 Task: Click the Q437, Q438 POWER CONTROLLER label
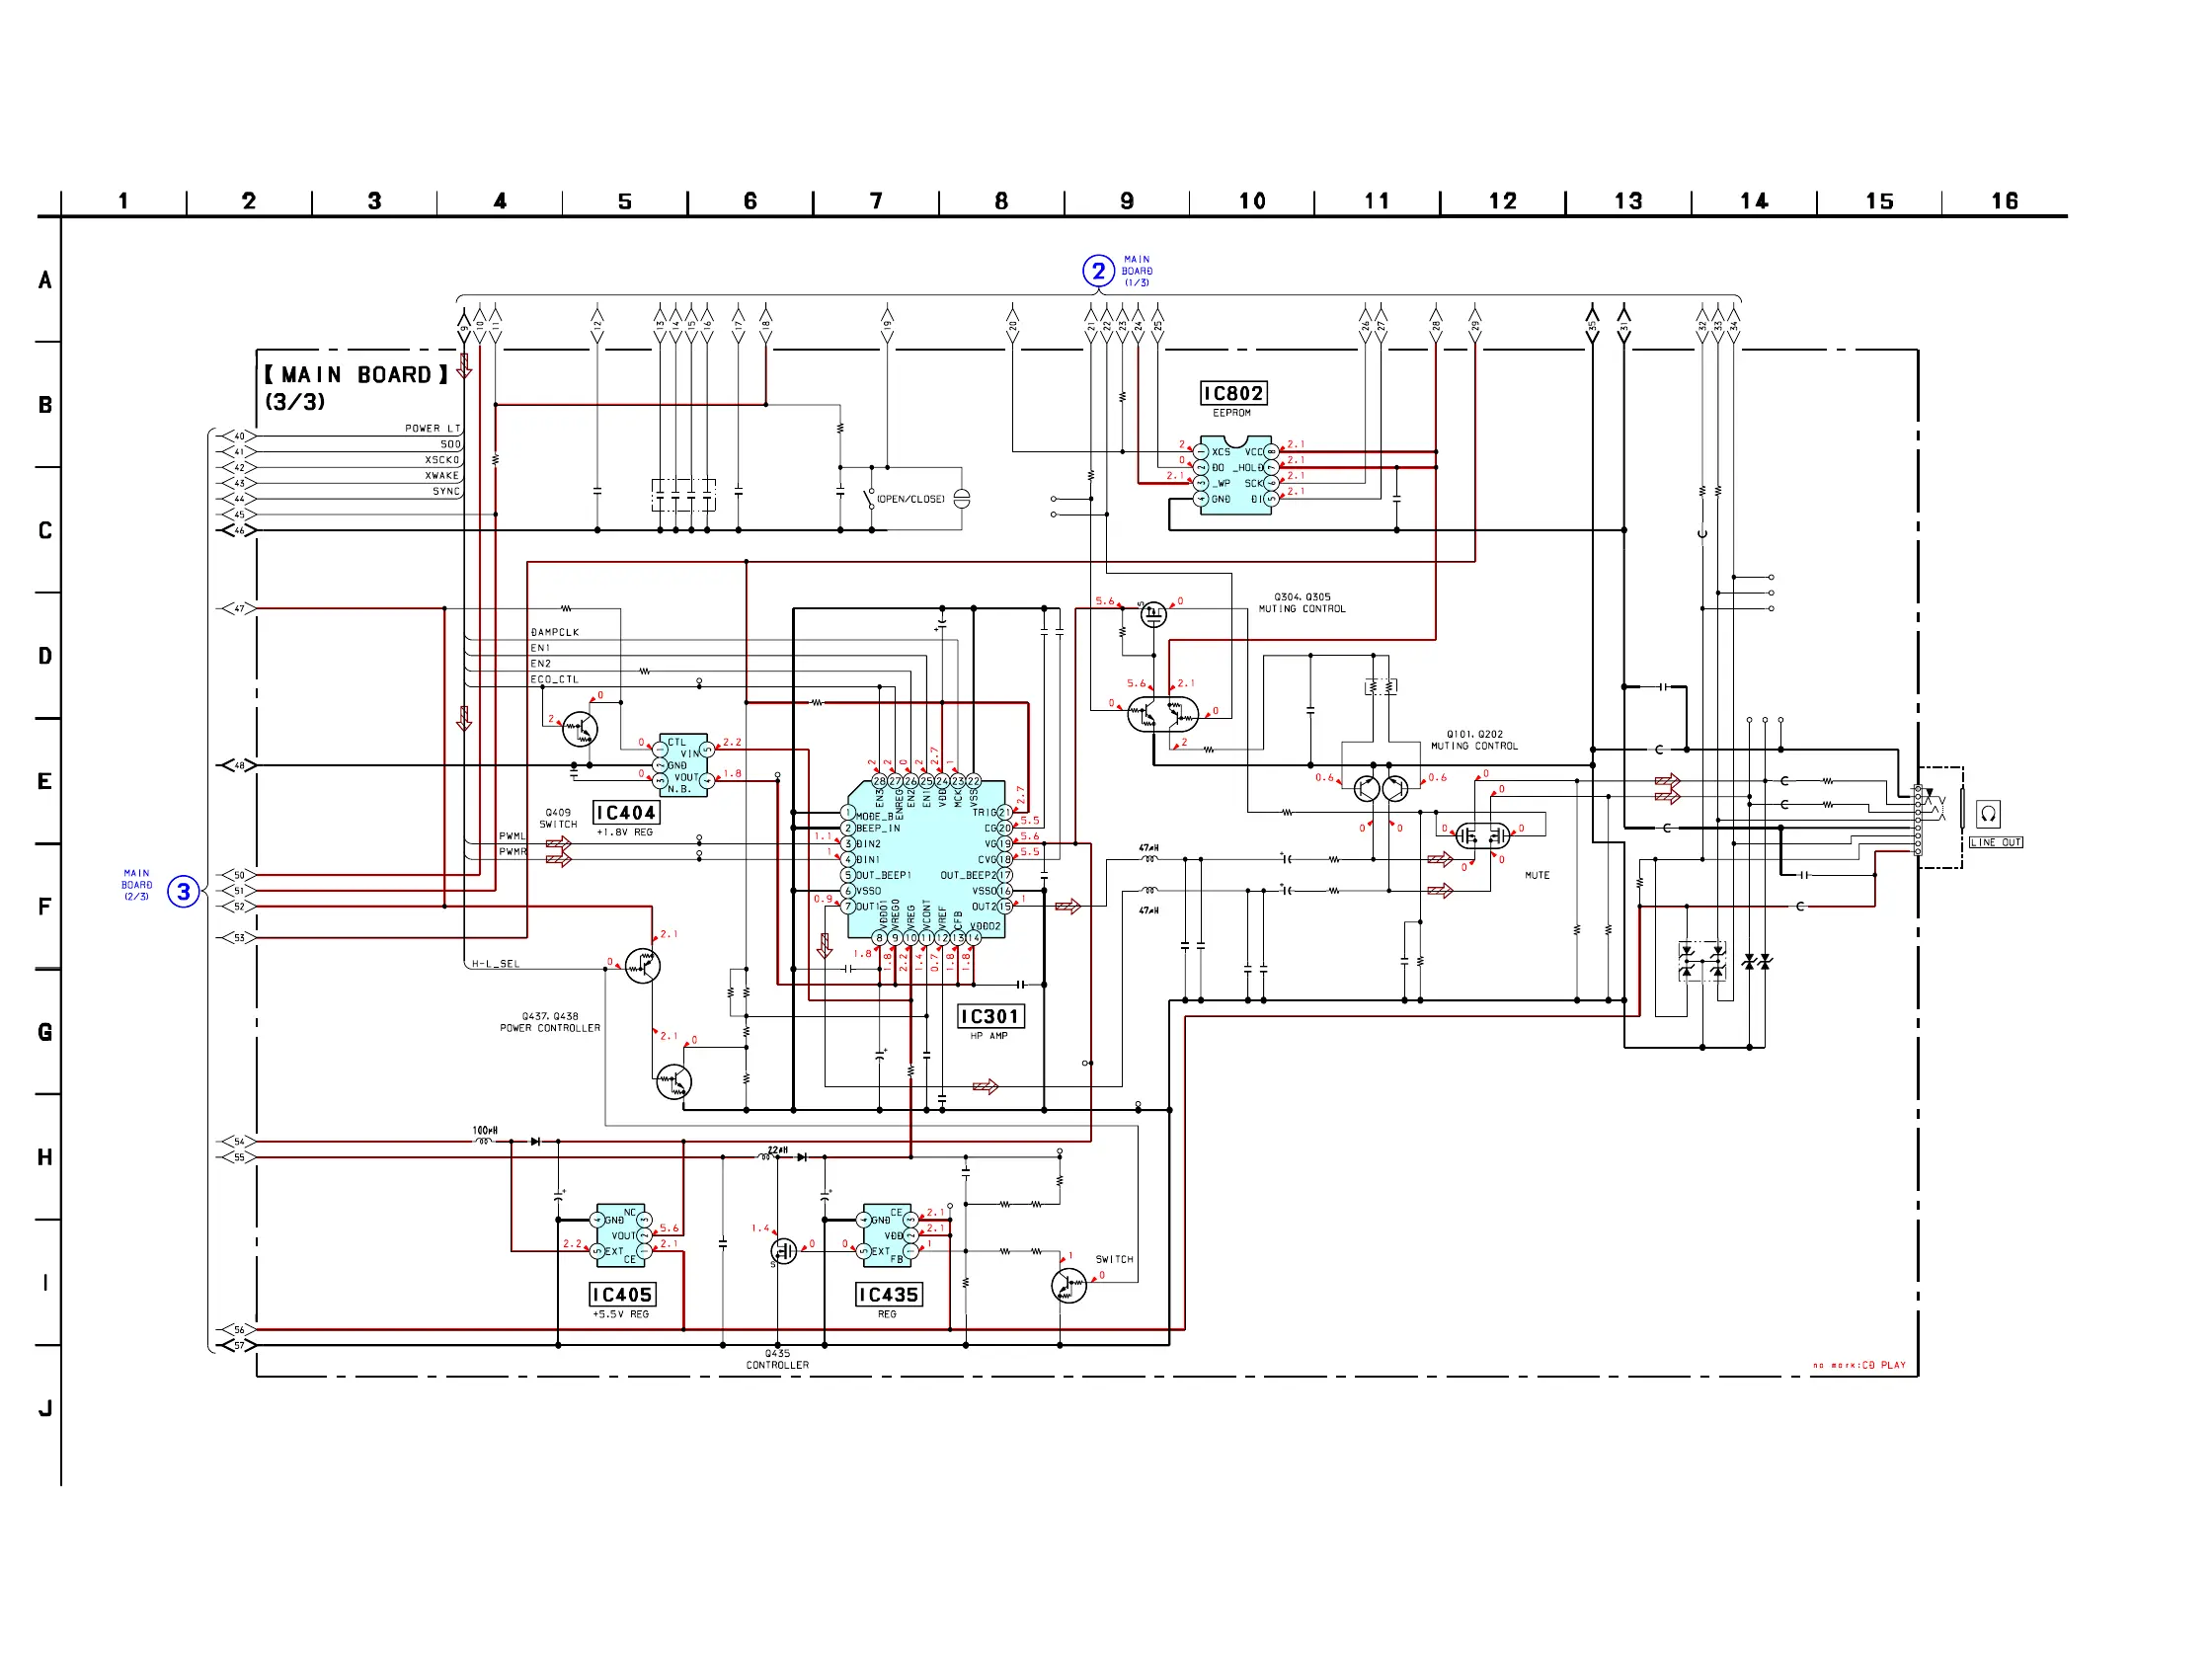pyautogui.click(x=550, y=1022)
